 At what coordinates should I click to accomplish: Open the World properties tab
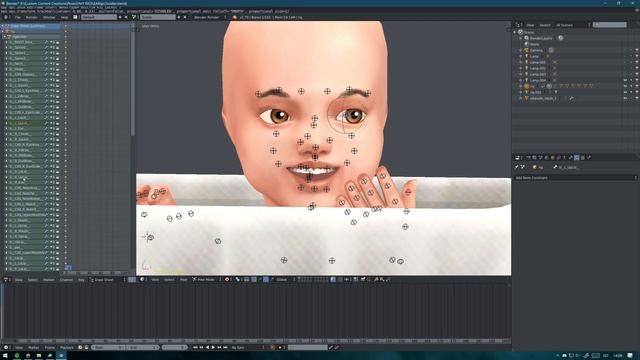(546, 158)
